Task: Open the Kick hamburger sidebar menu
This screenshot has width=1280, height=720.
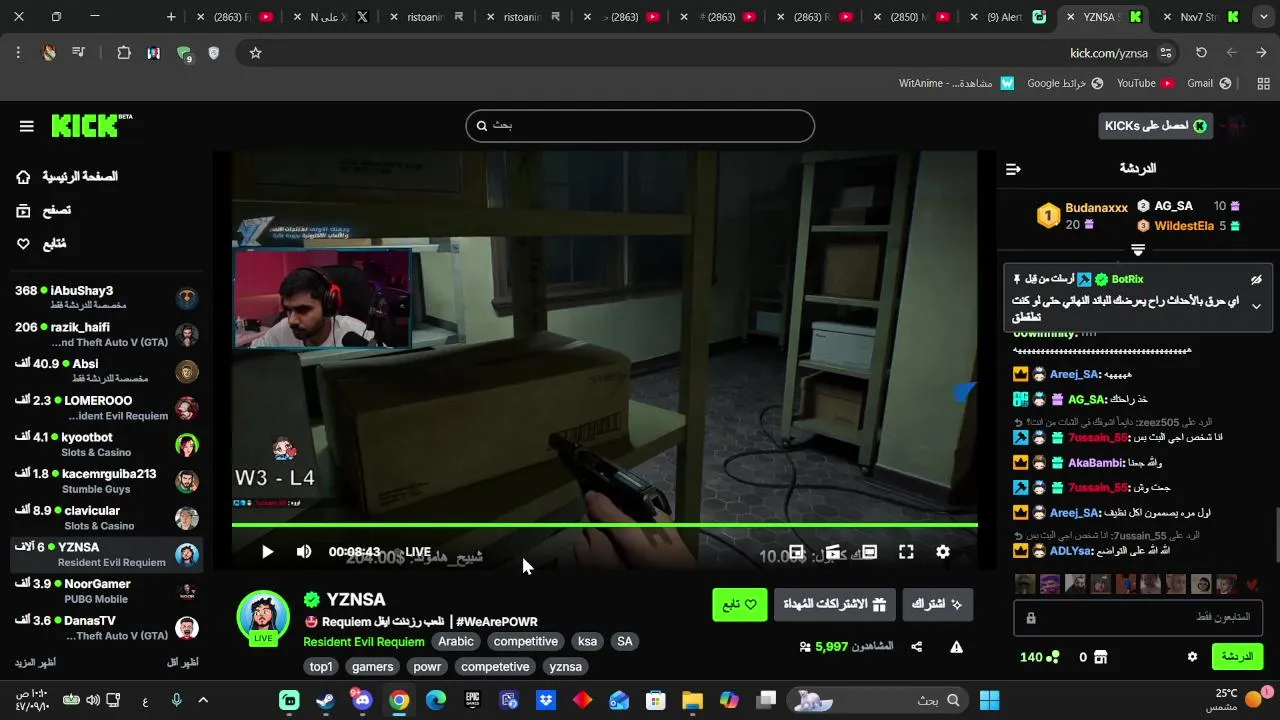Action: click(27, 126)
